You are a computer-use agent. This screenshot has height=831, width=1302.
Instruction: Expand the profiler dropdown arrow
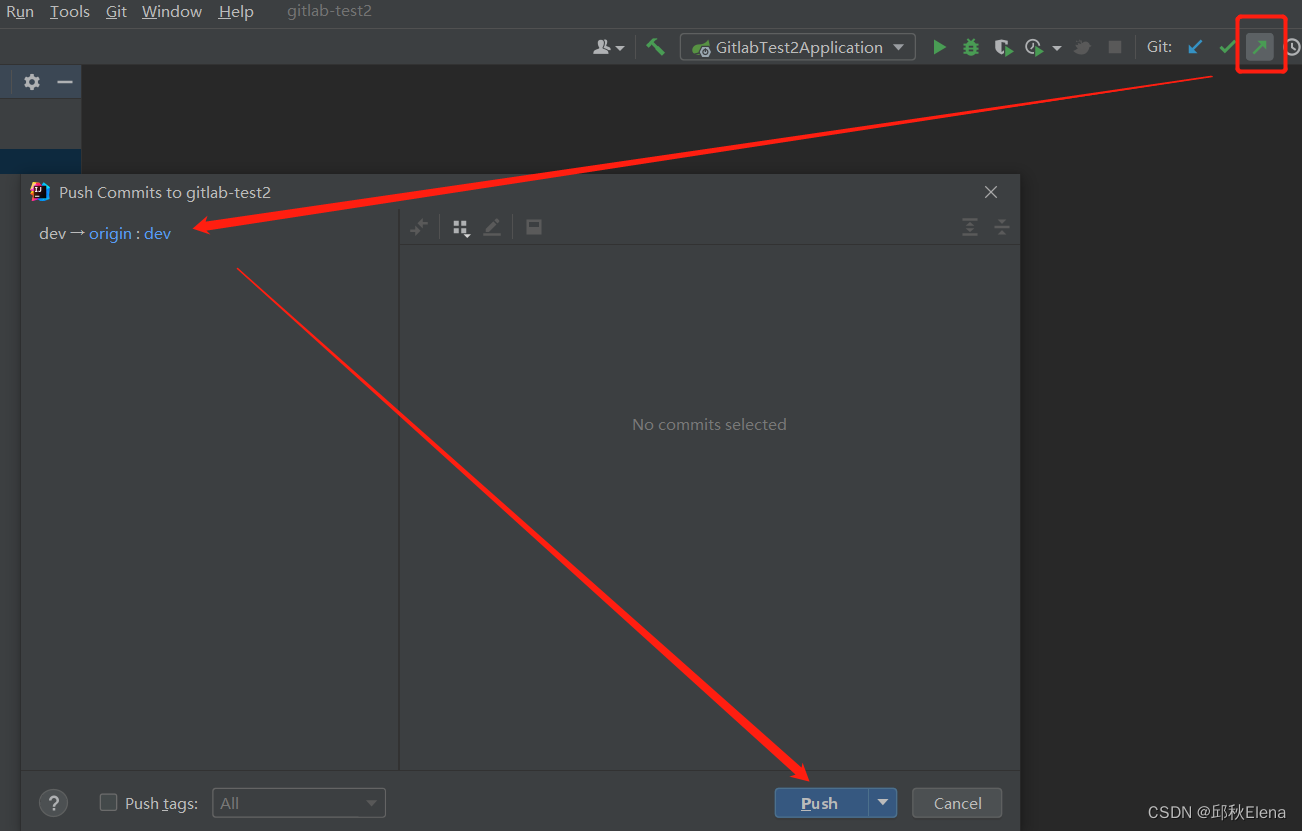pyautogui.click(x=1057, y=48)
